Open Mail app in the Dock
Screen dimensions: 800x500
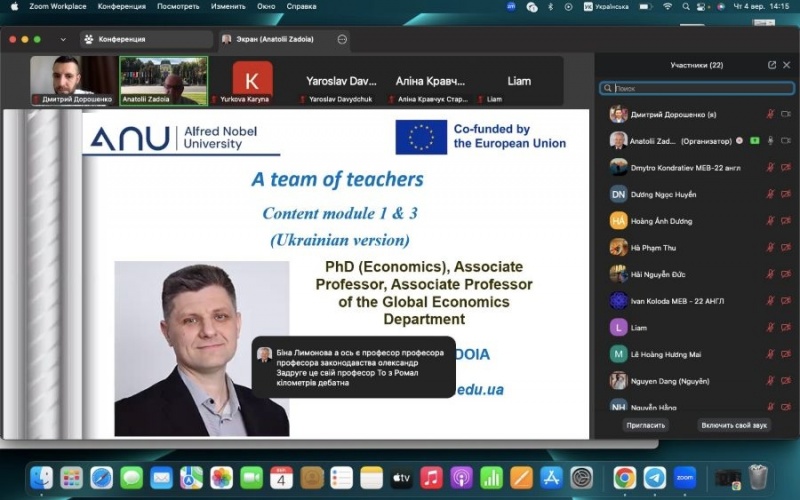[162, 478]
